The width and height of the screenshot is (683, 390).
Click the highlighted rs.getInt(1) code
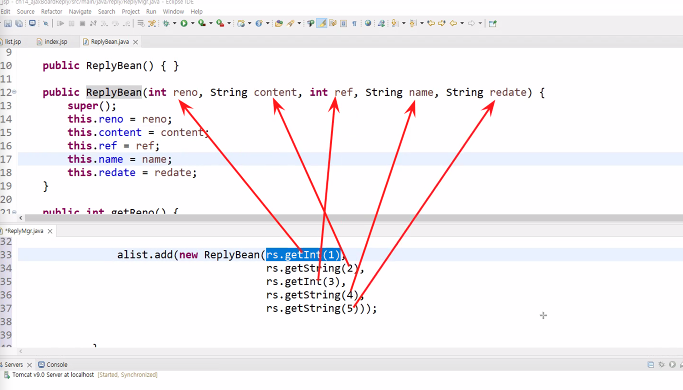tap(303, 254)
